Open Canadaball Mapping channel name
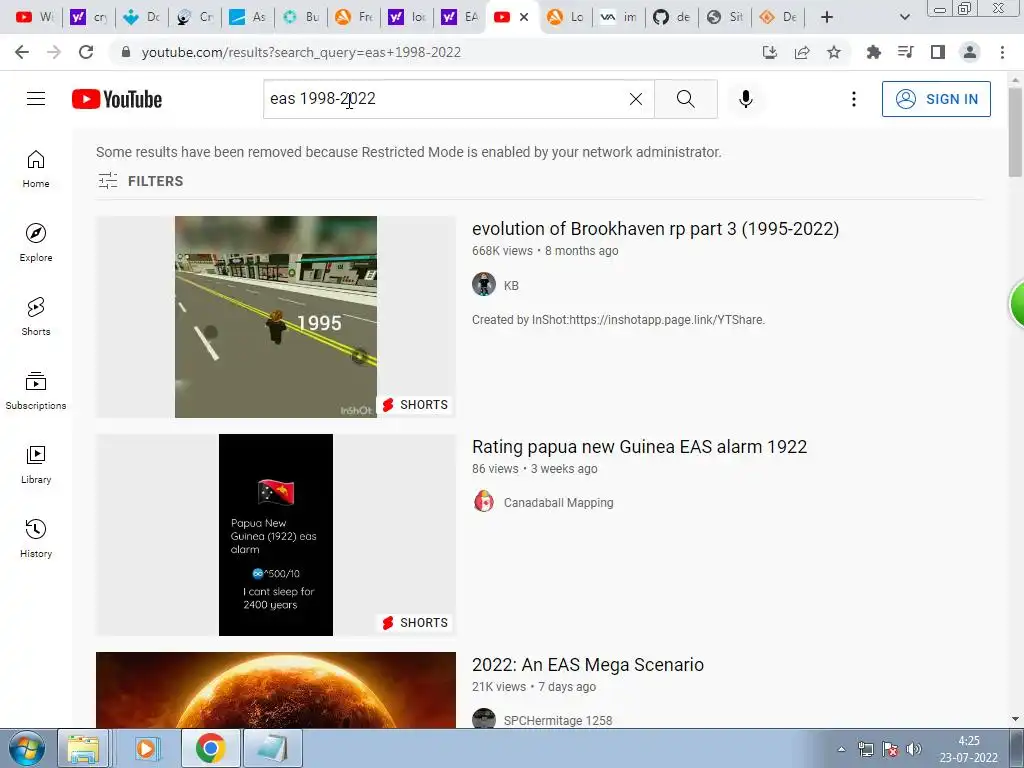 point(558,503)
